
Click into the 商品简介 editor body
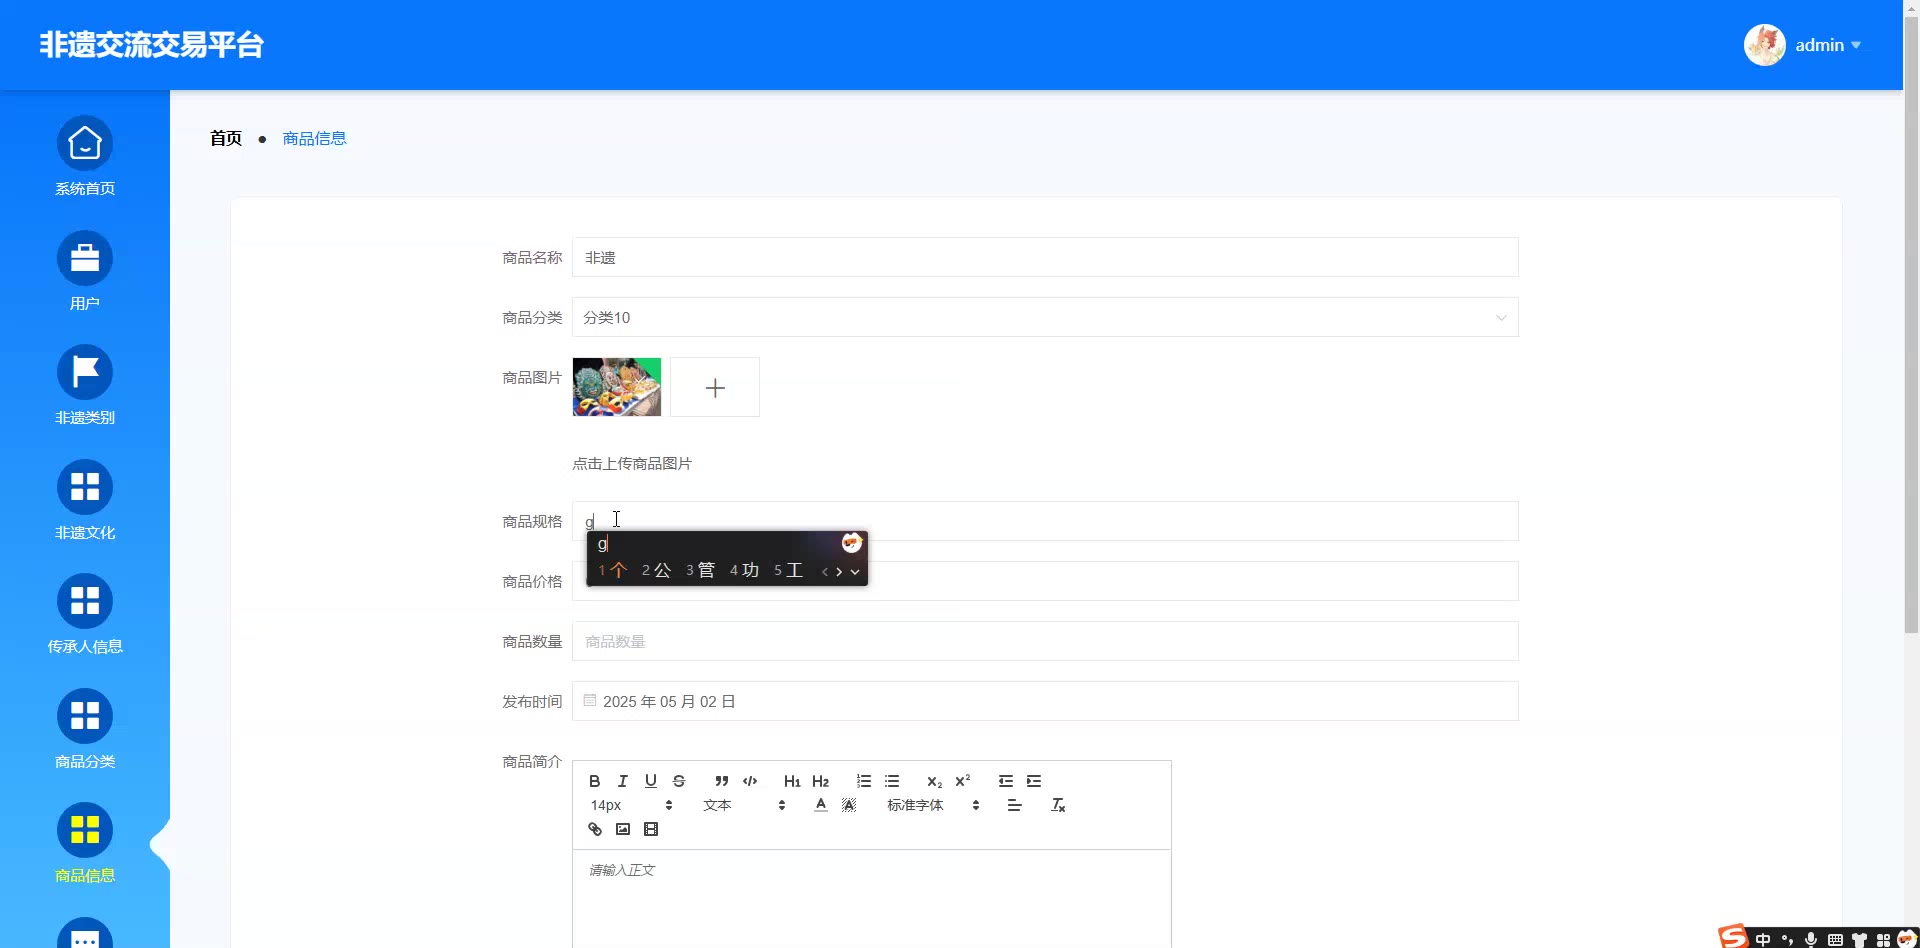(x=871, y=898)
